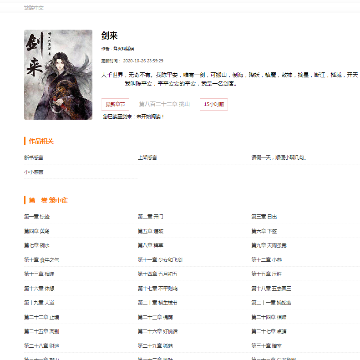The image size is (360, 360).
Task: Open the 上架感言 entry under 作品相关
Action: coord(147,158)
